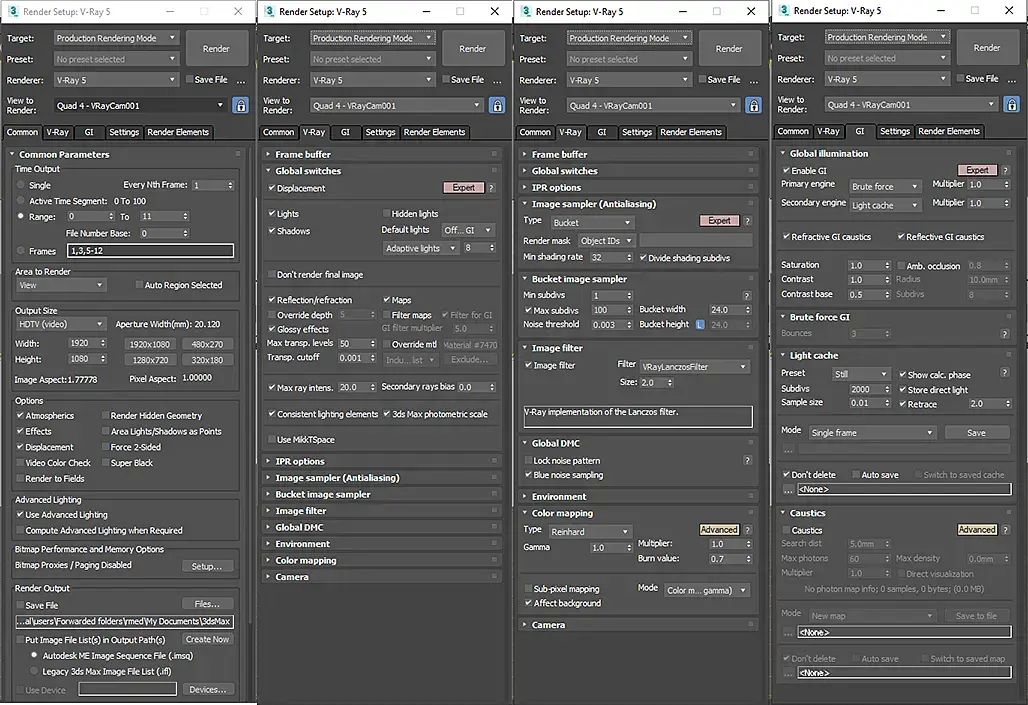Click lock icon in third Render Setup window
The width and height of the screenshot is (1028, 705).
753,106
